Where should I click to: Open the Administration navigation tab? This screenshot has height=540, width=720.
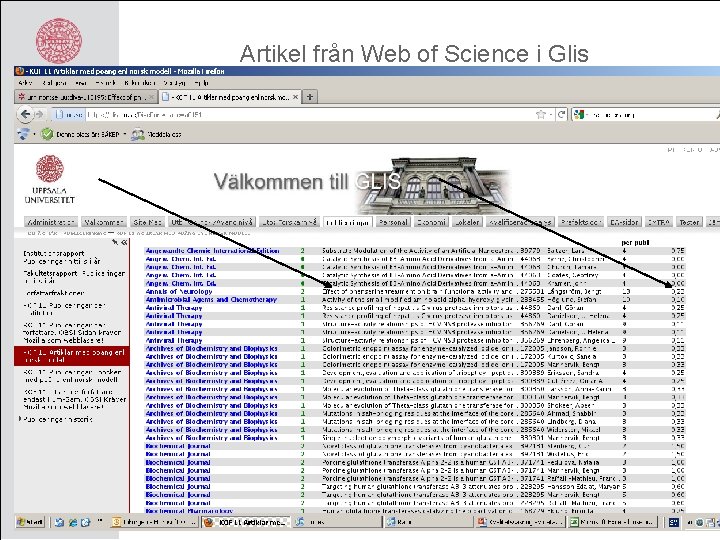(x=51, y=222)
